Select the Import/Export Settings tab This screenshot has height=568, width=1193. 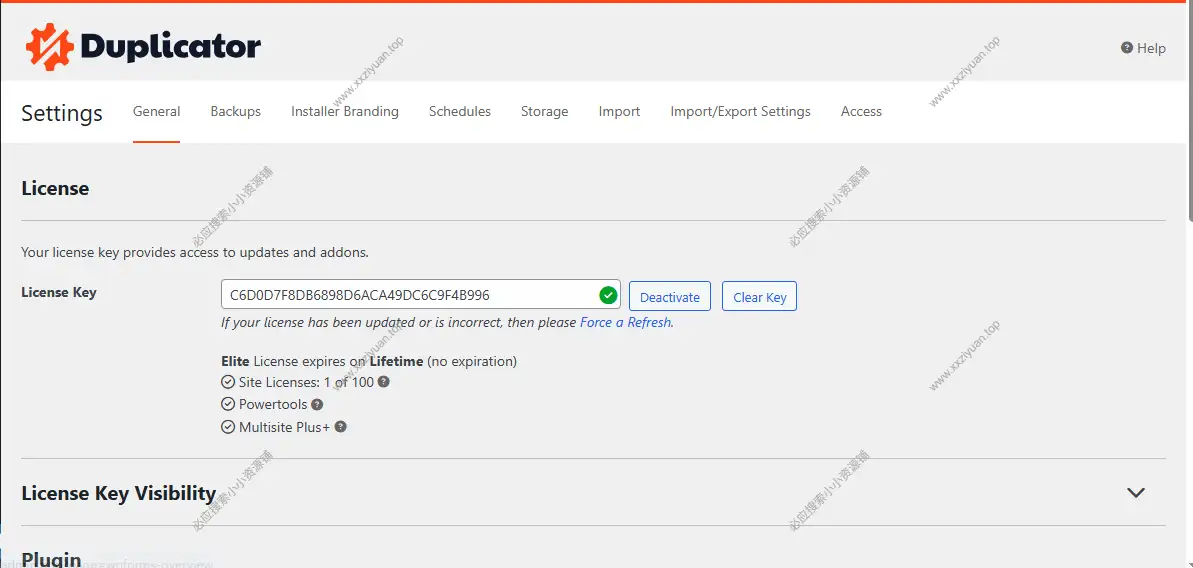coord(740,112)
